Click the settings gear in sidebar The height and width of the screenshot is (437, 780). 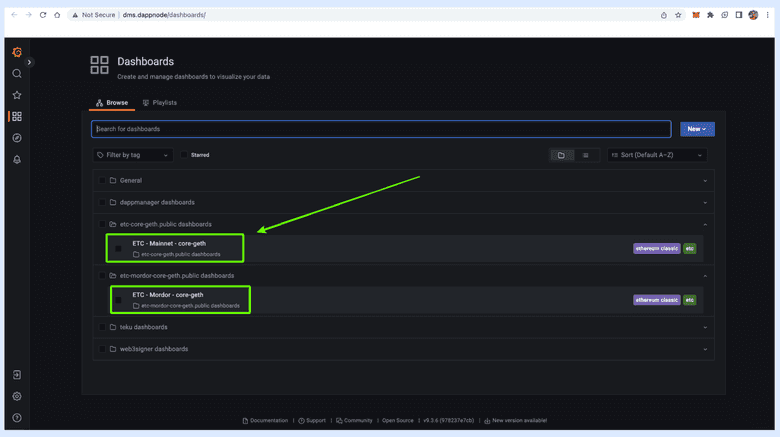17,396
